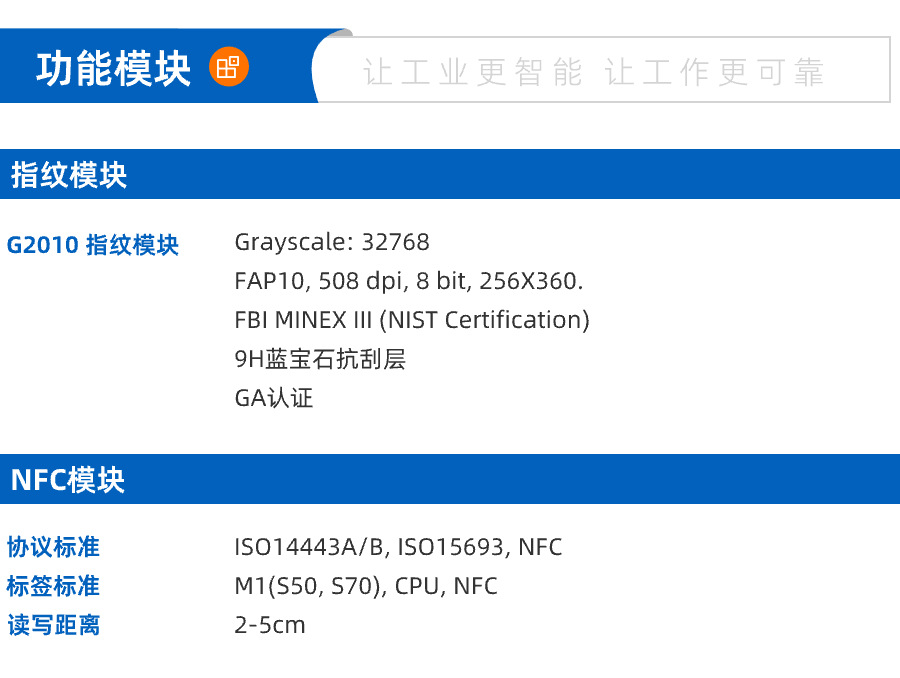Click the 协议标准 label
The image size is (900, 678).
click(x=53, y=547)
